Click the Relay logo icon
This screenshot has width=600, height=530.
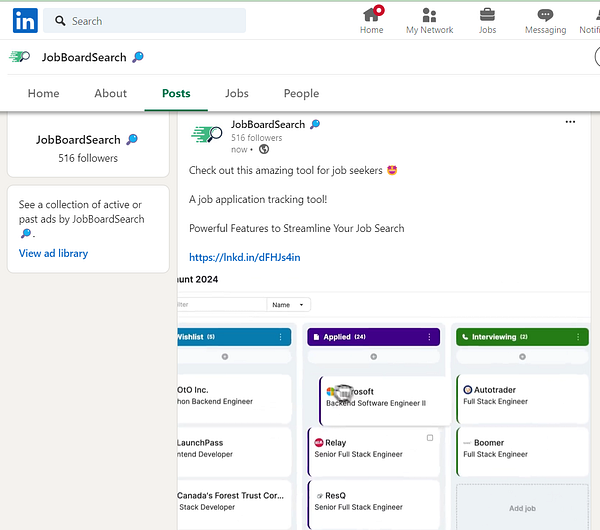(x=319, y=443)
